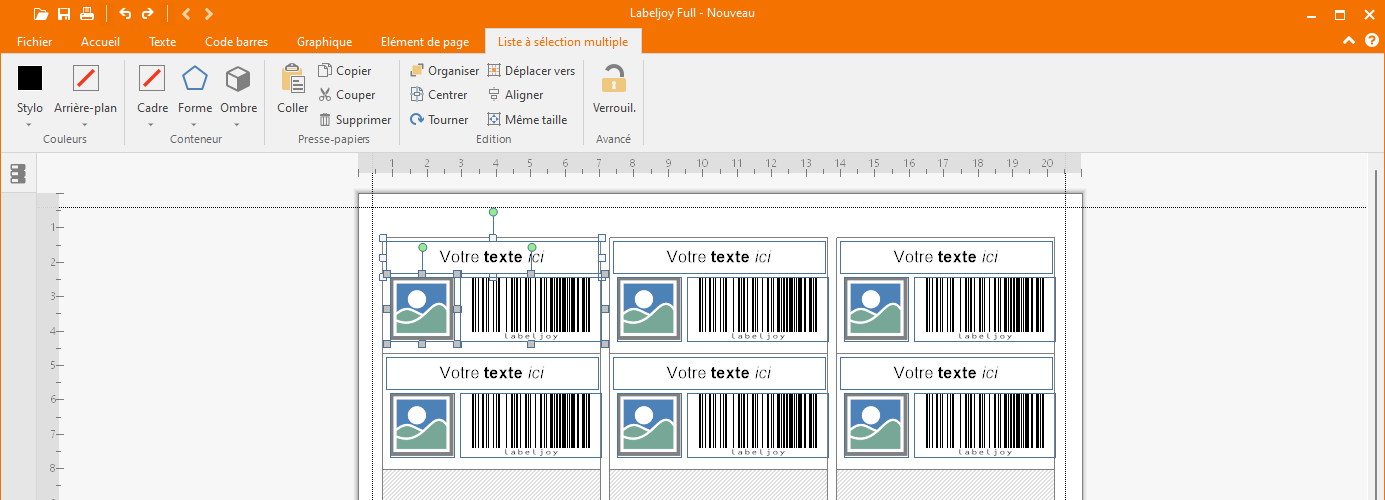Click the Supprimer trash button
1385x500 pixels.
[355, 119]
